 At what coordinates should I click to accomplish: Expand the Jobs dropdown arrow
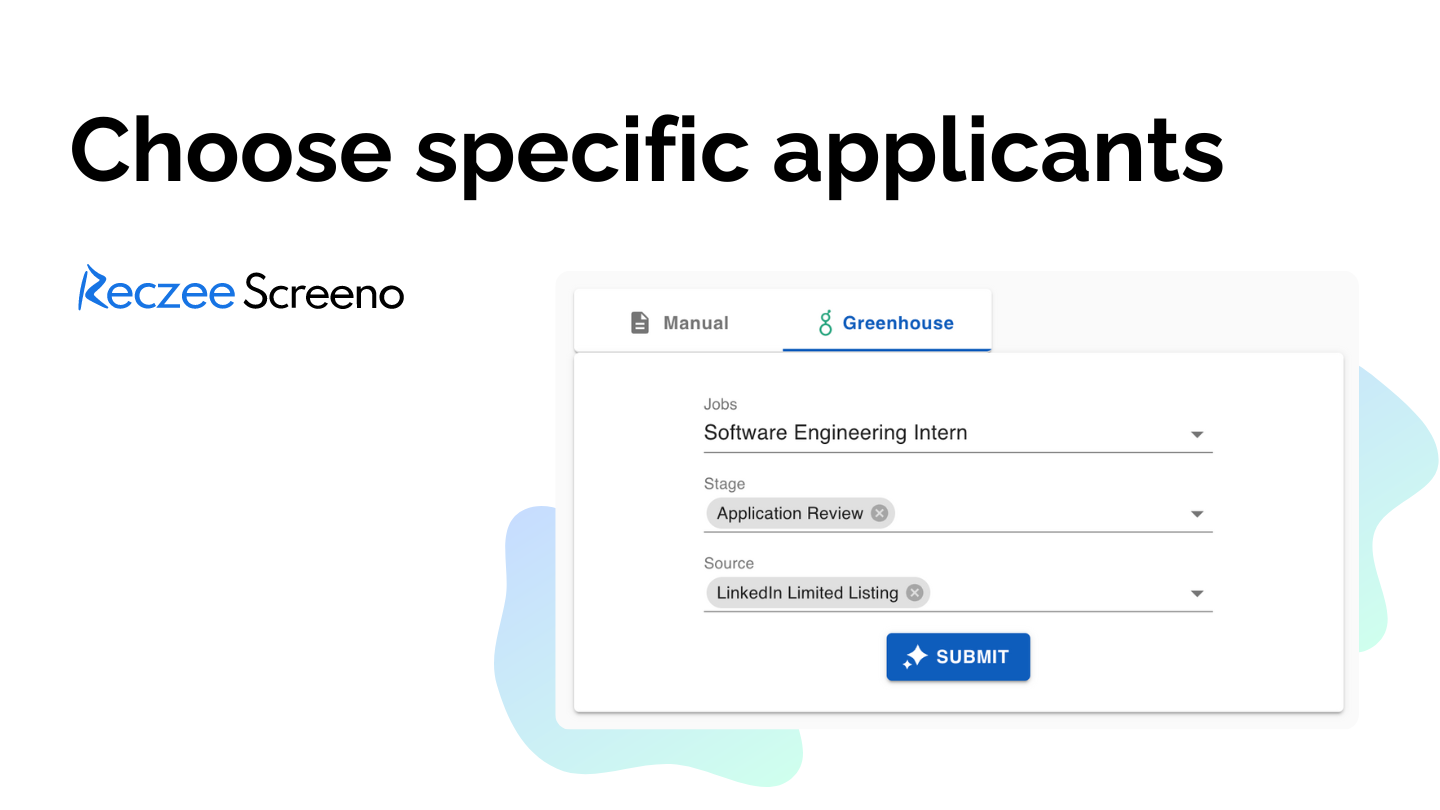[x=1196, y=435]
